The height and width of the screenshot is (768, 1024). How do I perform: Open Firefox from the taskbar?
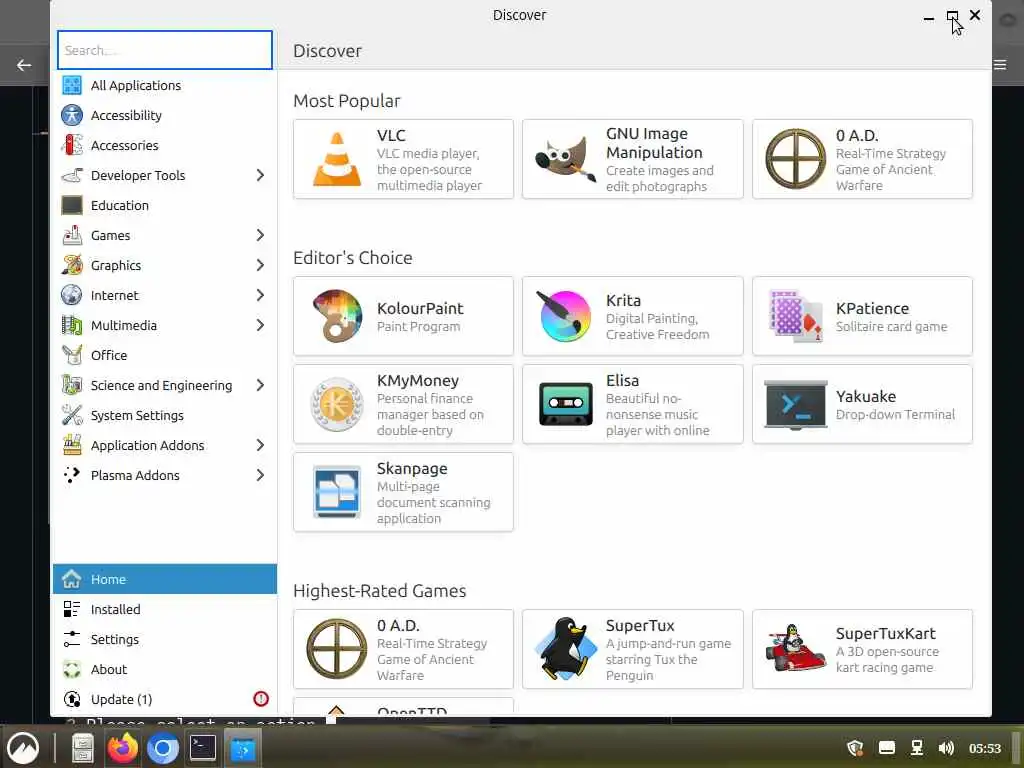(123, 748)
